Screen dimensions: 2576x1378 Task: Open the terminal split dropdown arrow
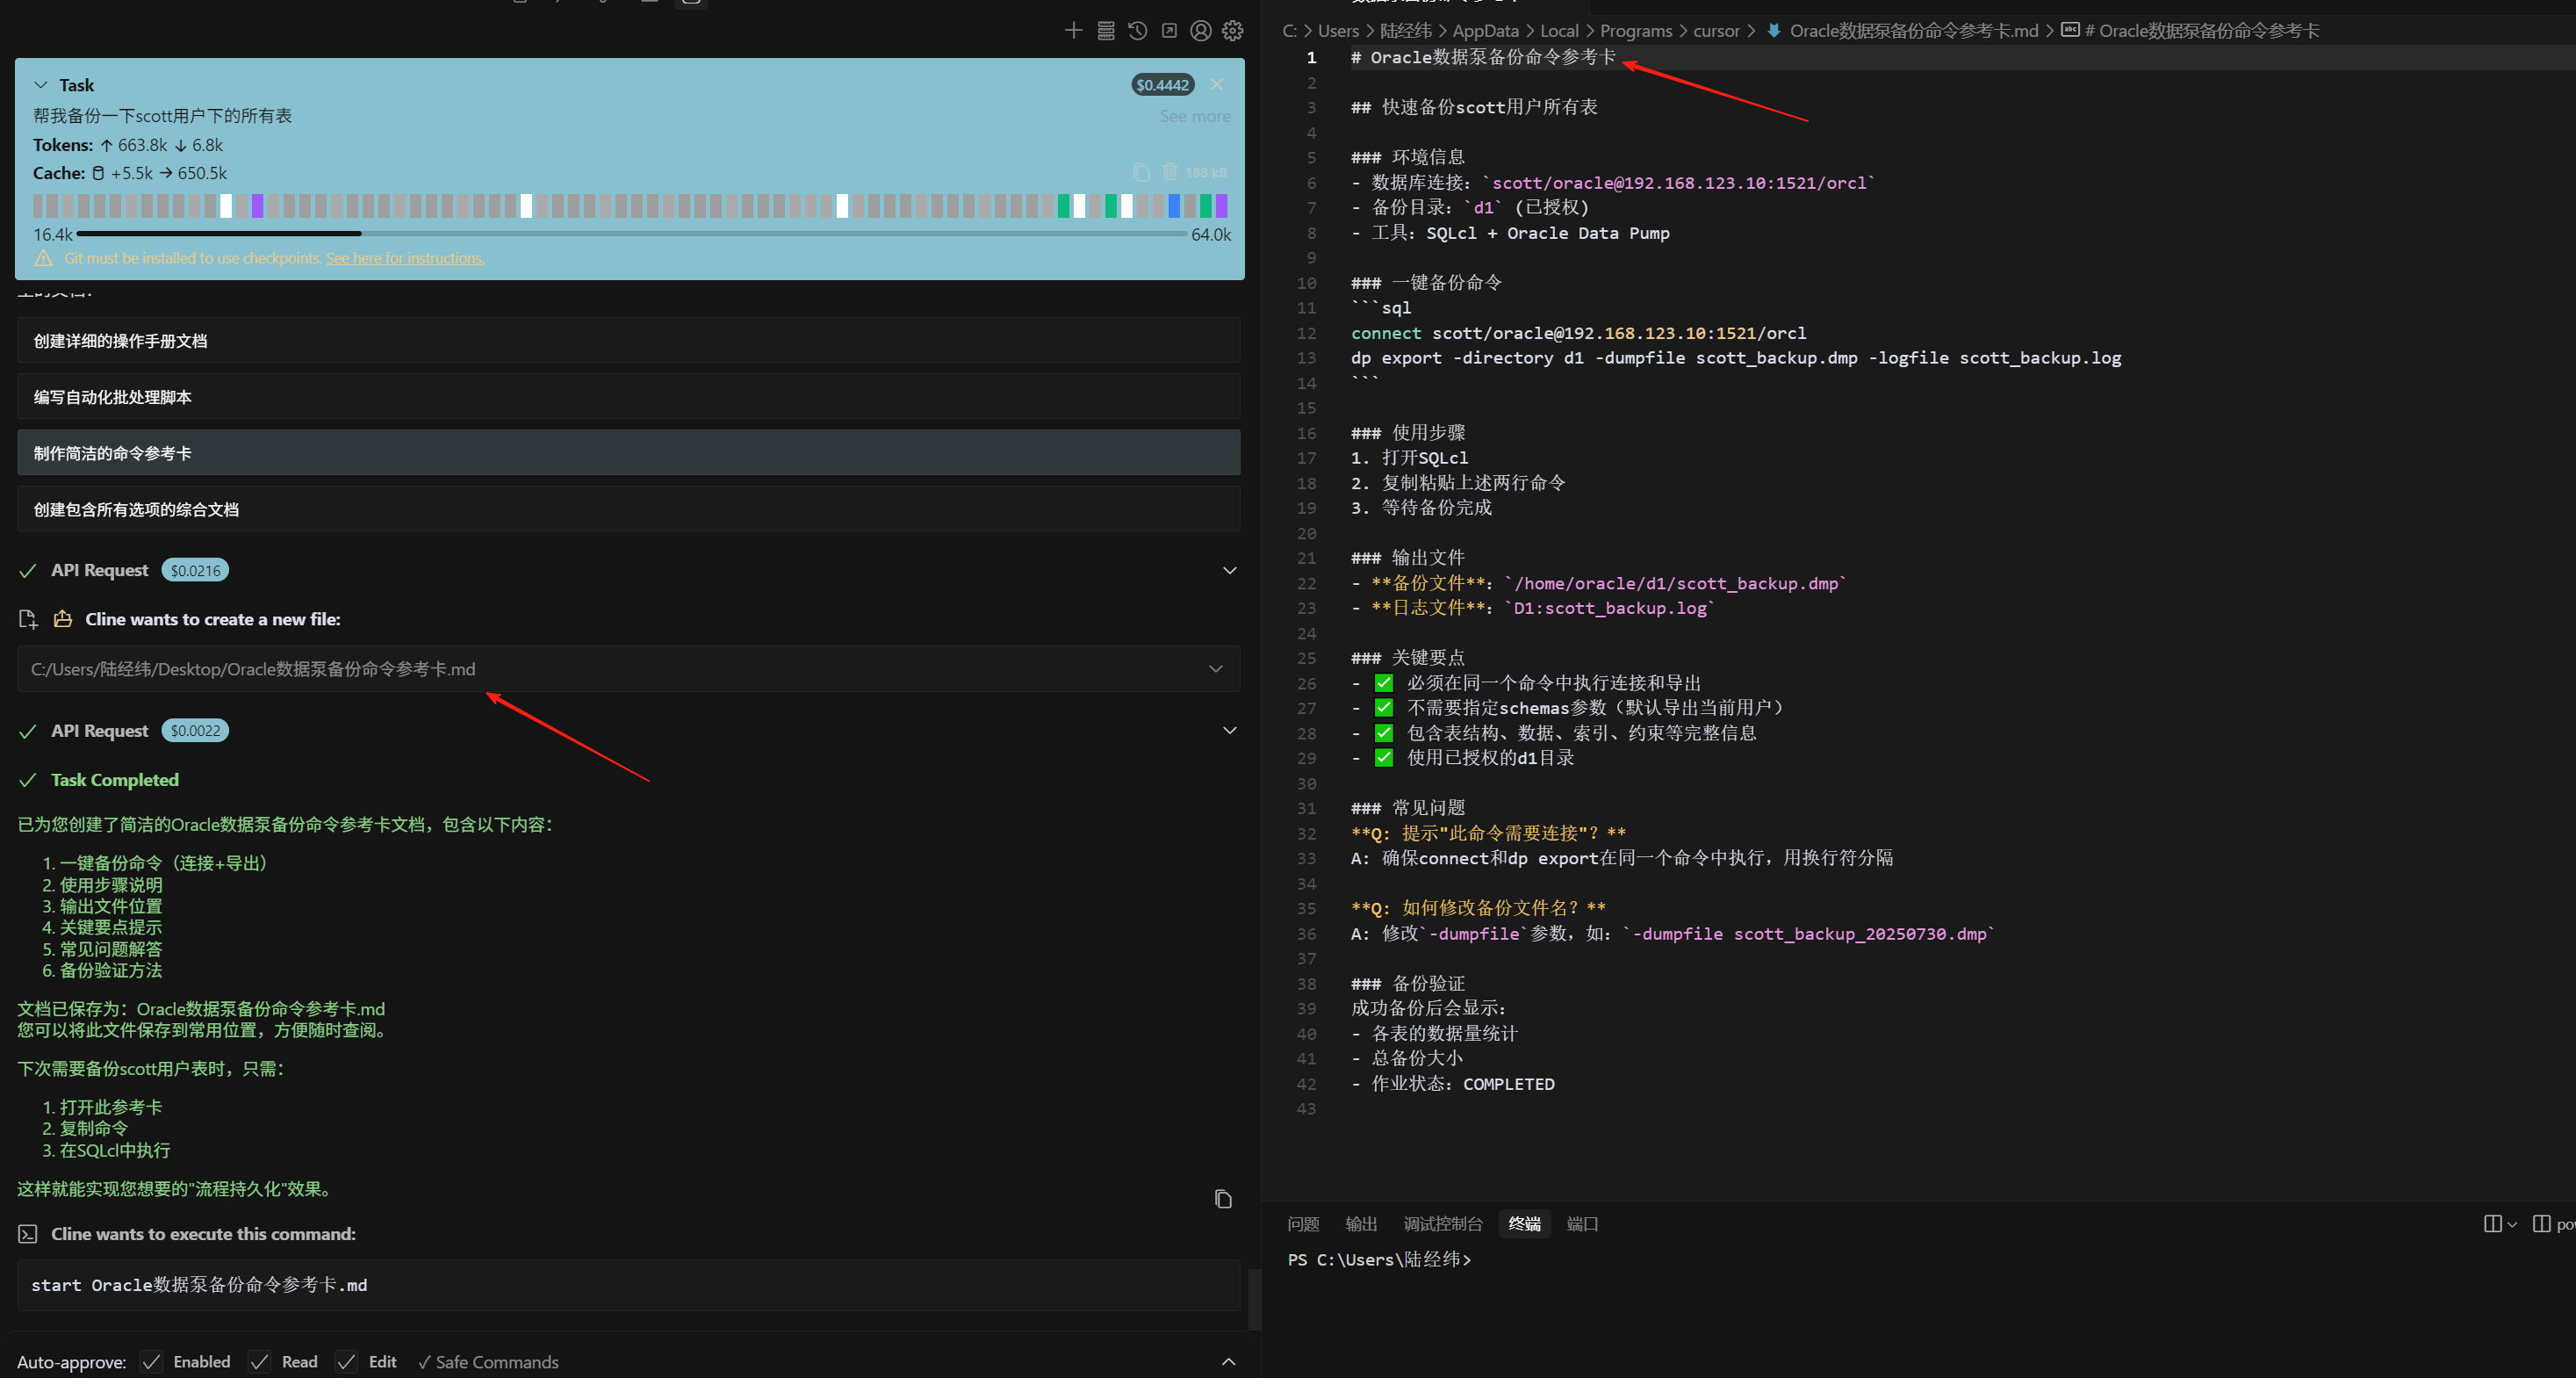[2512, 1225]
